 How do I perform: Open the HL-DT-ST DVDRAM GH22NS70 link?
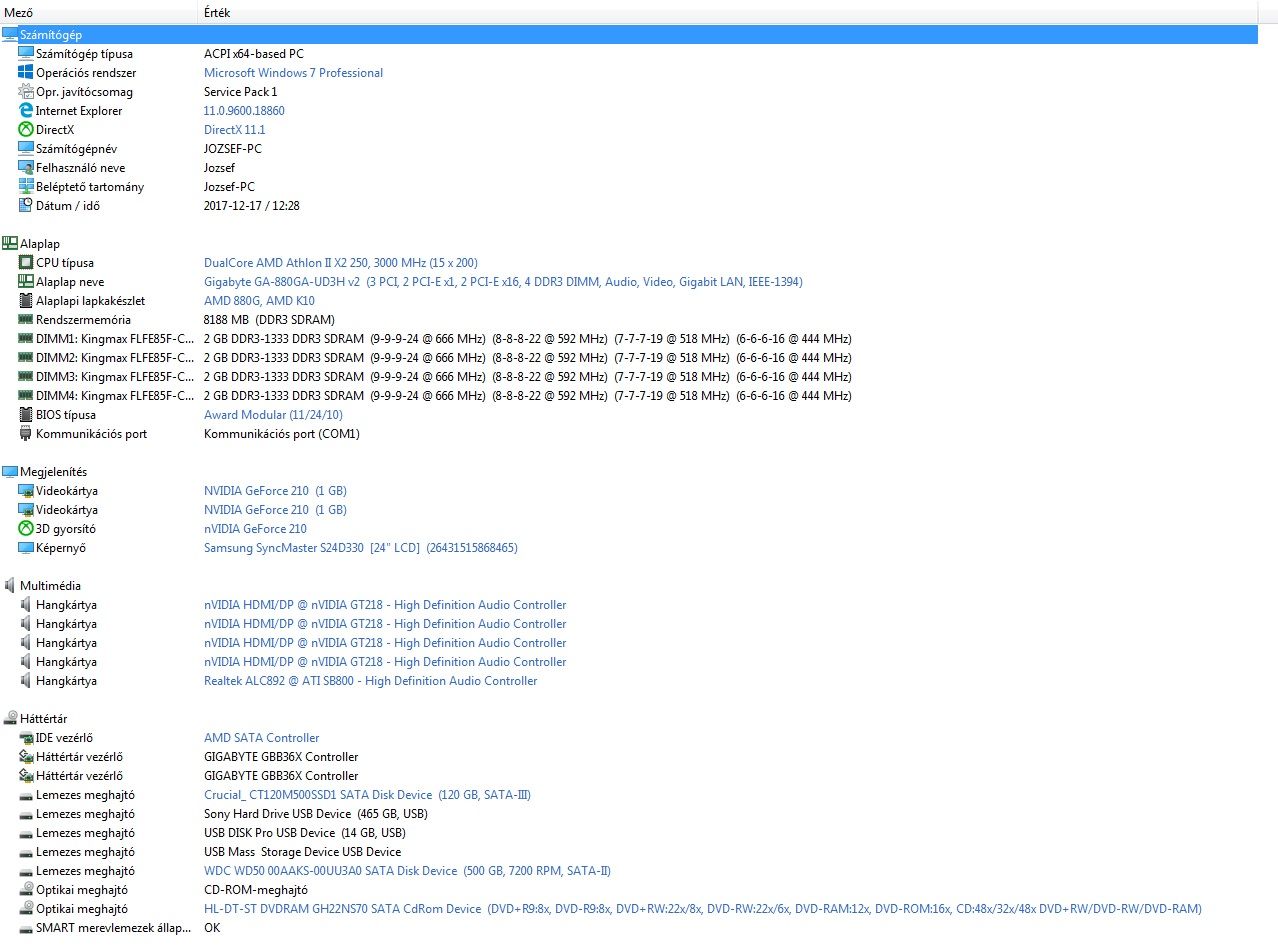coord(703,909)
